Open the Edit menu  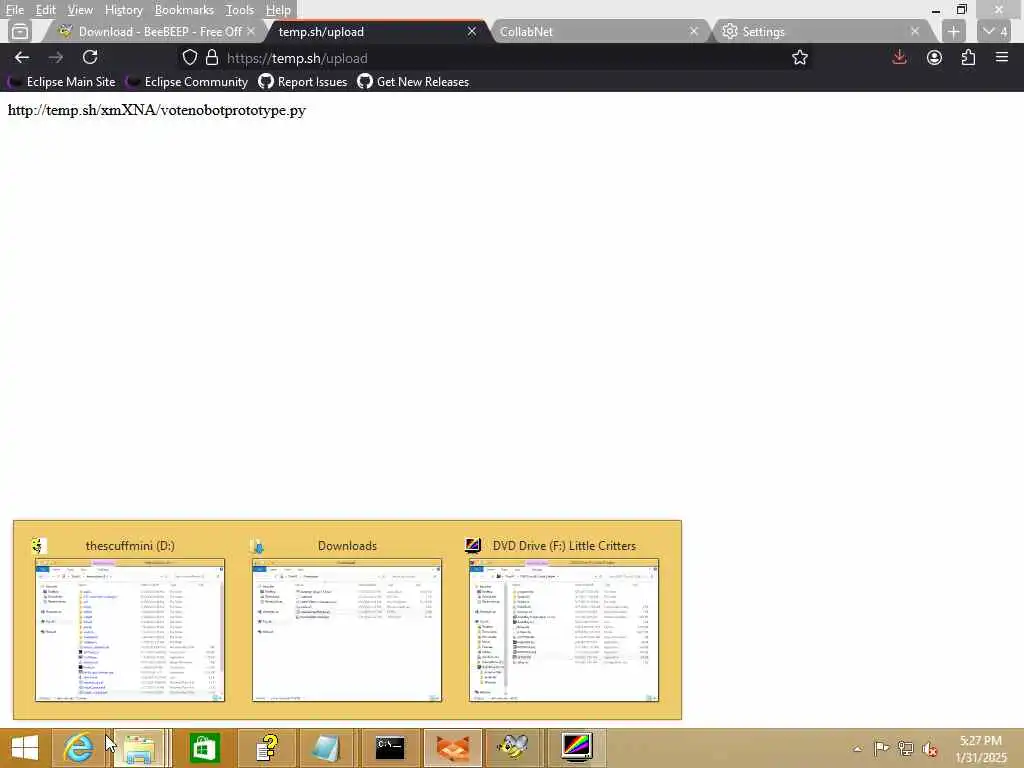pos(45,10)
